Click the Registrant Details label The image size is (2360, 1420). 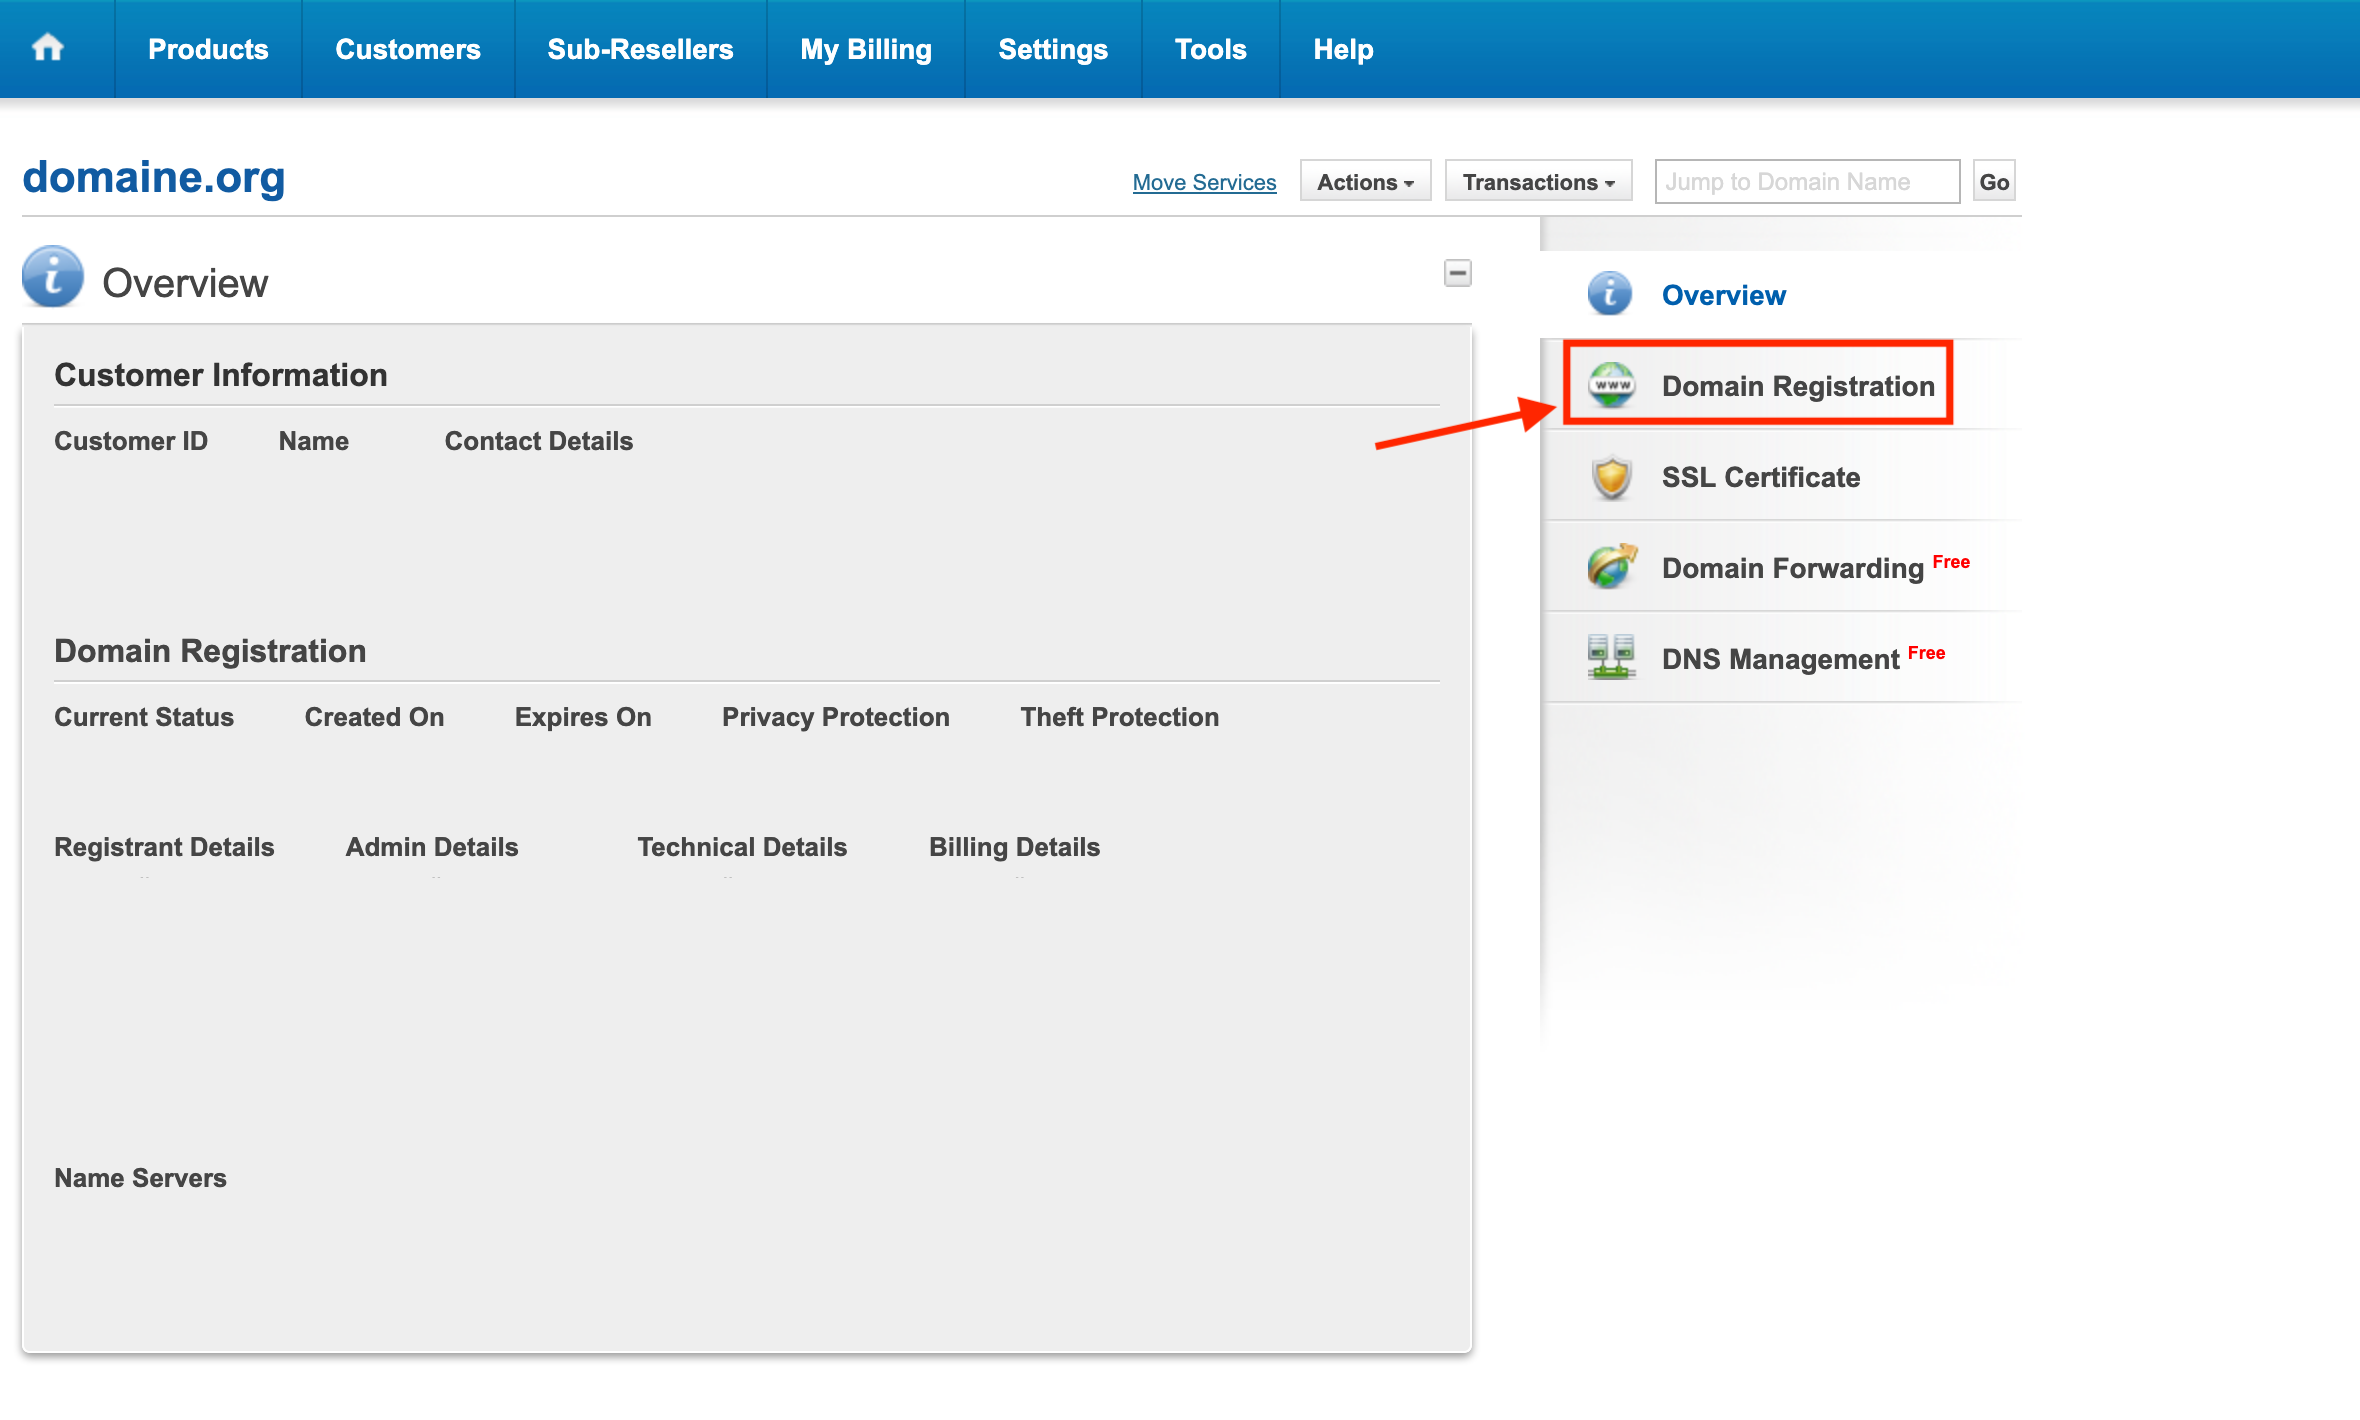[164, 847]
